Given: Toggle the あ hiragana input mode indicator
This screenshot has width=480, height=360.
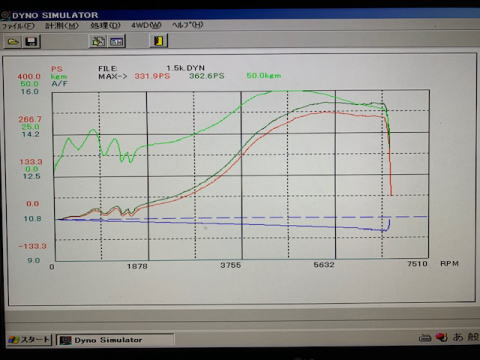Looking at the screenshot, I should point(458,337).
